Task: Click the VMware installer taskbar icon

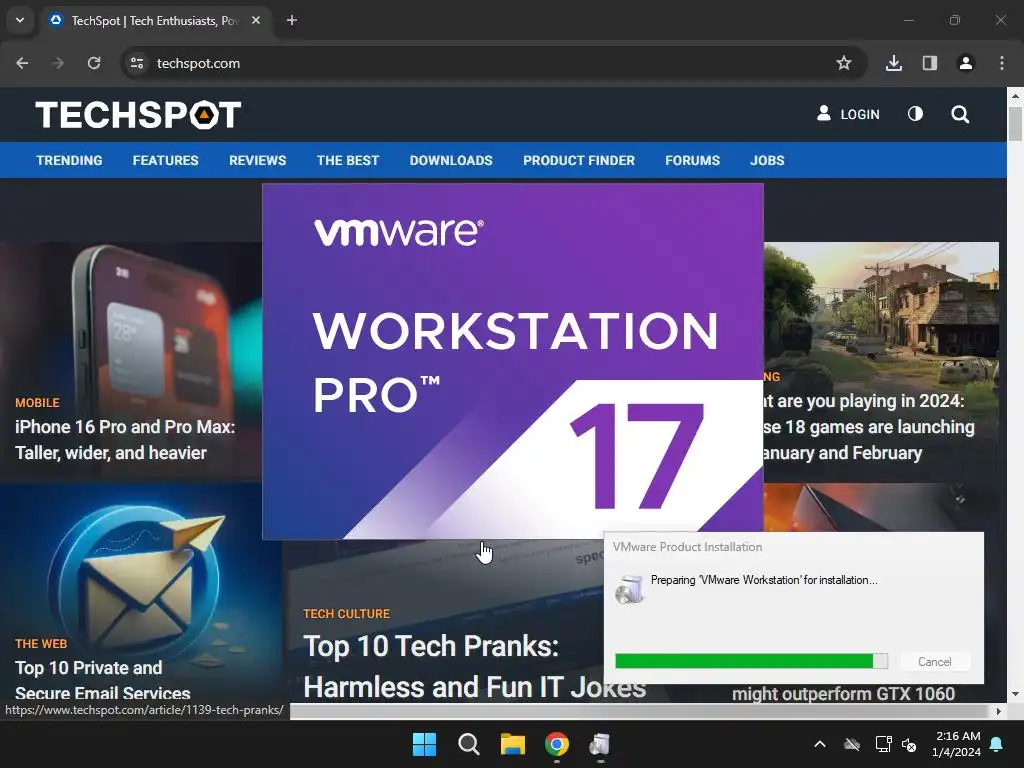Action: click(x=600, y=744)
